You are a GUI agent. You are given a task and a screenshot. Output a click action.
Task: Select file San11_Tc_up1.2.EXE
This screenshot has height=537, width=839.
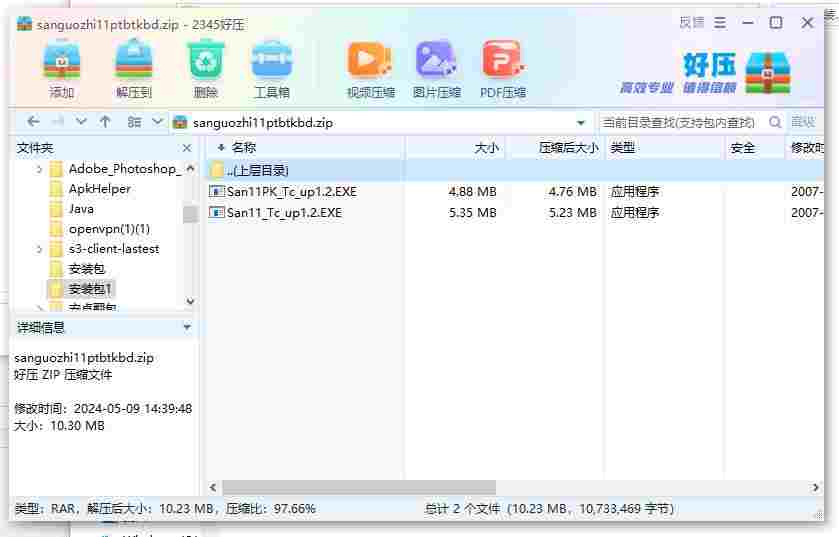pos(284,212)
